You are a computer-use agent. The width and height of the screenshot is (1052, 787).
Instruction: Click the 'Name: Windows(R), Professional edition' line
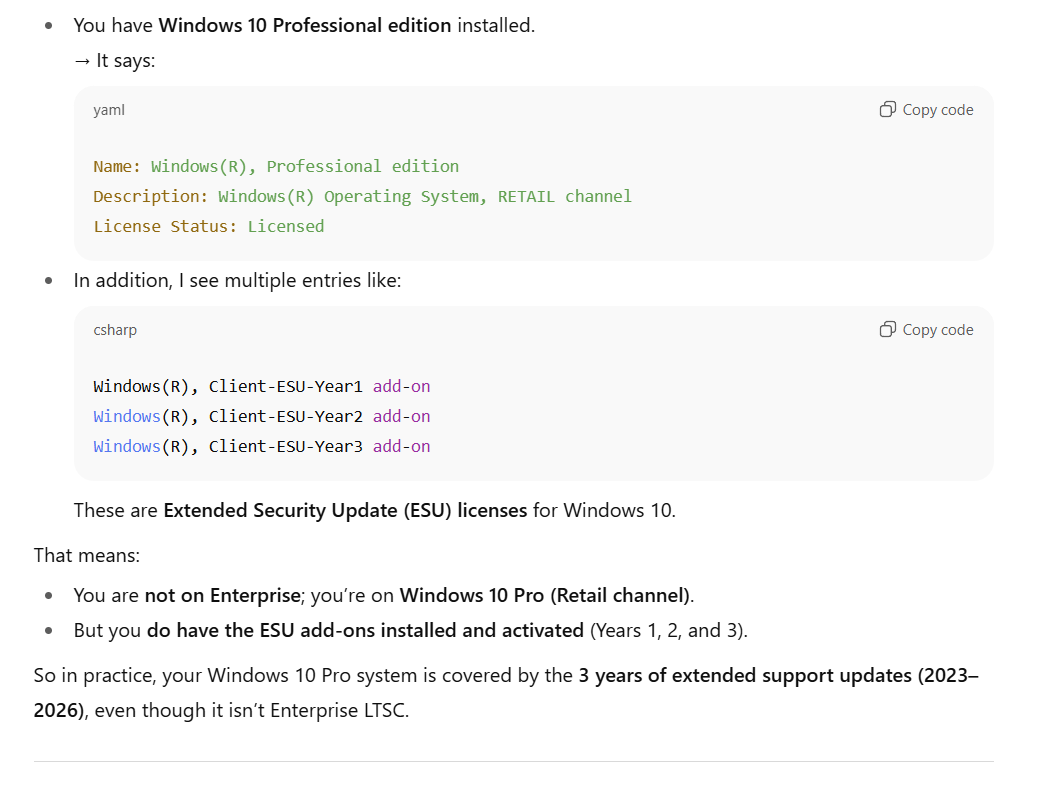pyautogui.click(x=276, y=166)
